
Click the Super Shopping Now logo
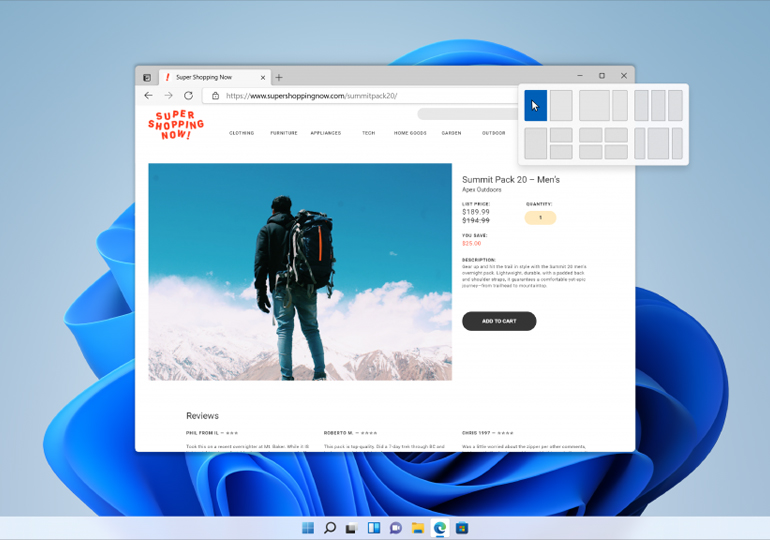tap(176, 126)
